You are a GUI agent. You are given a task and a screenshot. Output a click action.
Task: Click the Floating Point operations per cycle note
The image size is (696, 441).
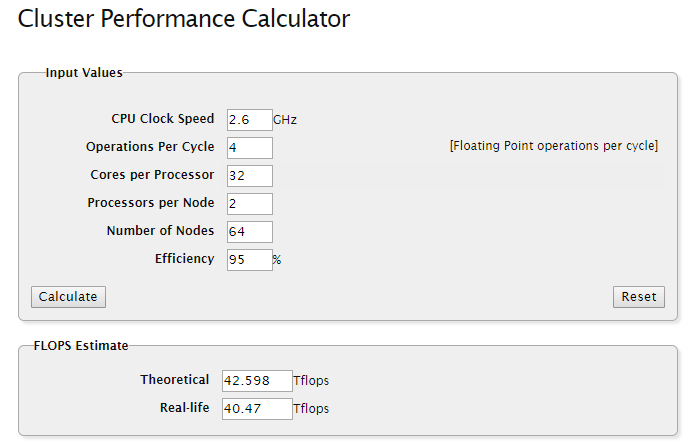pyautogui.click(x=554, y=146)
